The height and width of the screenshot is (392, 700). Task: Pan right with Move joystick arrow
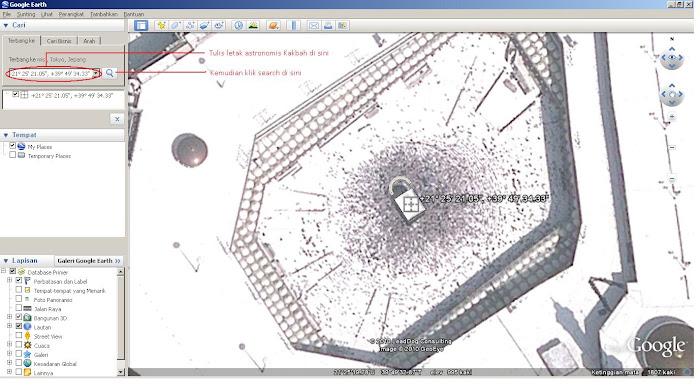[x=680, y=94]
